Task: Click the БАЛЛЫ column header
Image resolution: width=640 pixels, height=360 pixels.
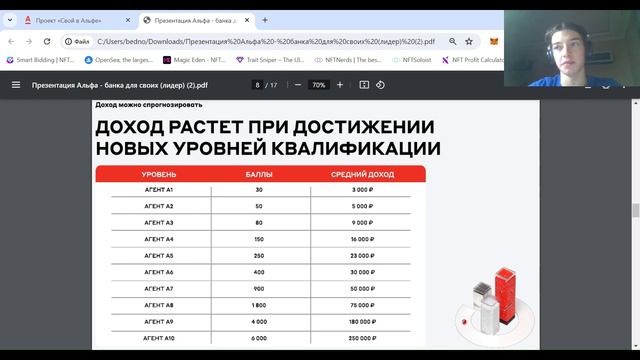Action: click(x=259, y=174)
